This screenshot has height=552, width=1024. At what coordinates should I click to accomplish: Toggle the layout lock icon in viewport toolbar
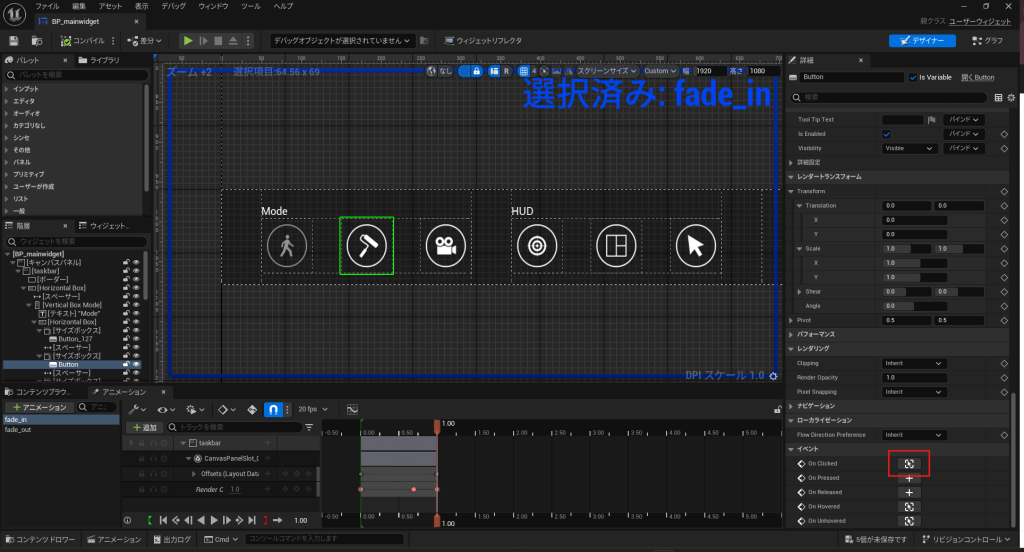click(x=477, y=71)
